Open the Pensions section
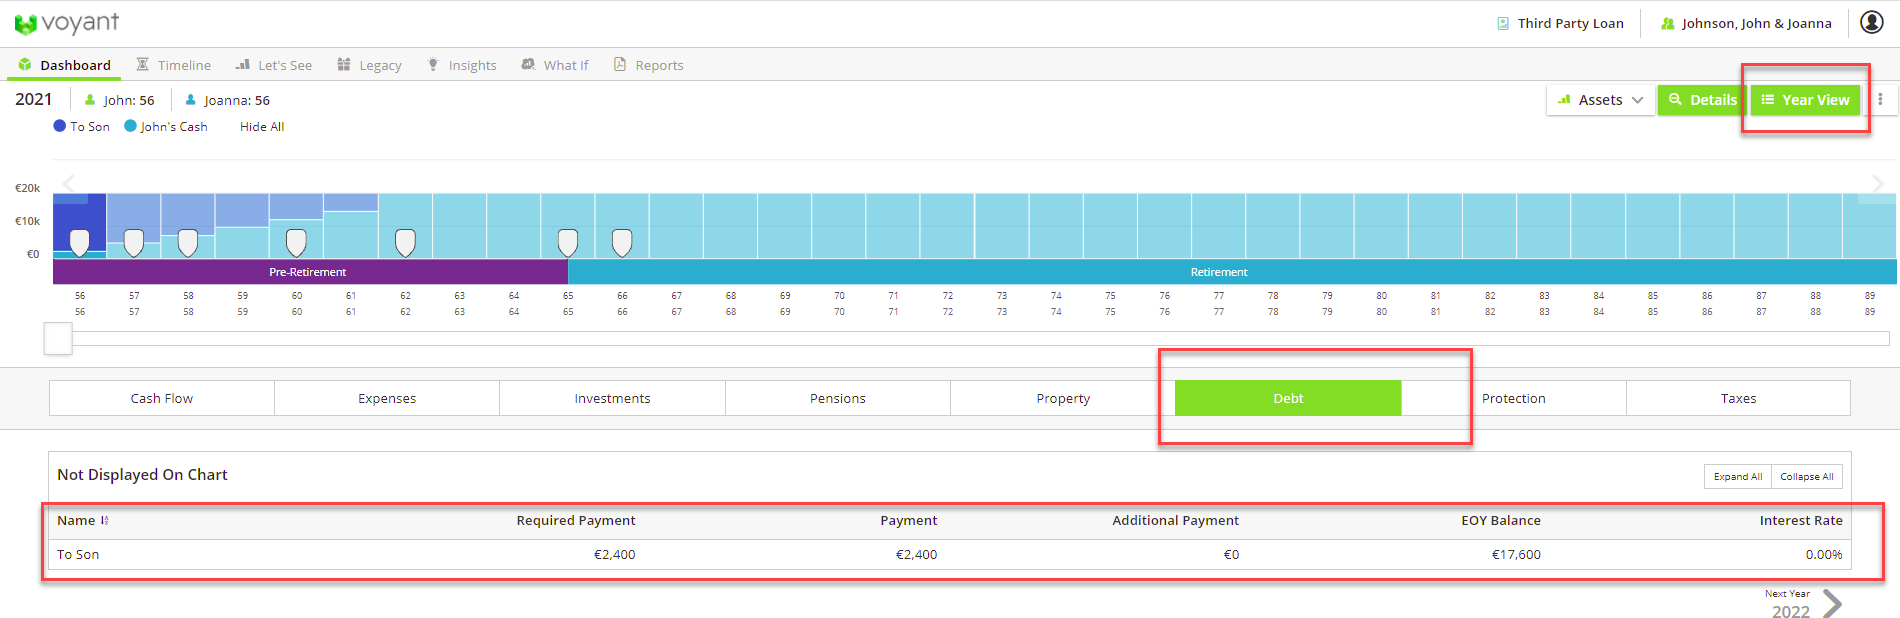Viewport: 1900px width, 618px height. point(838,398)
